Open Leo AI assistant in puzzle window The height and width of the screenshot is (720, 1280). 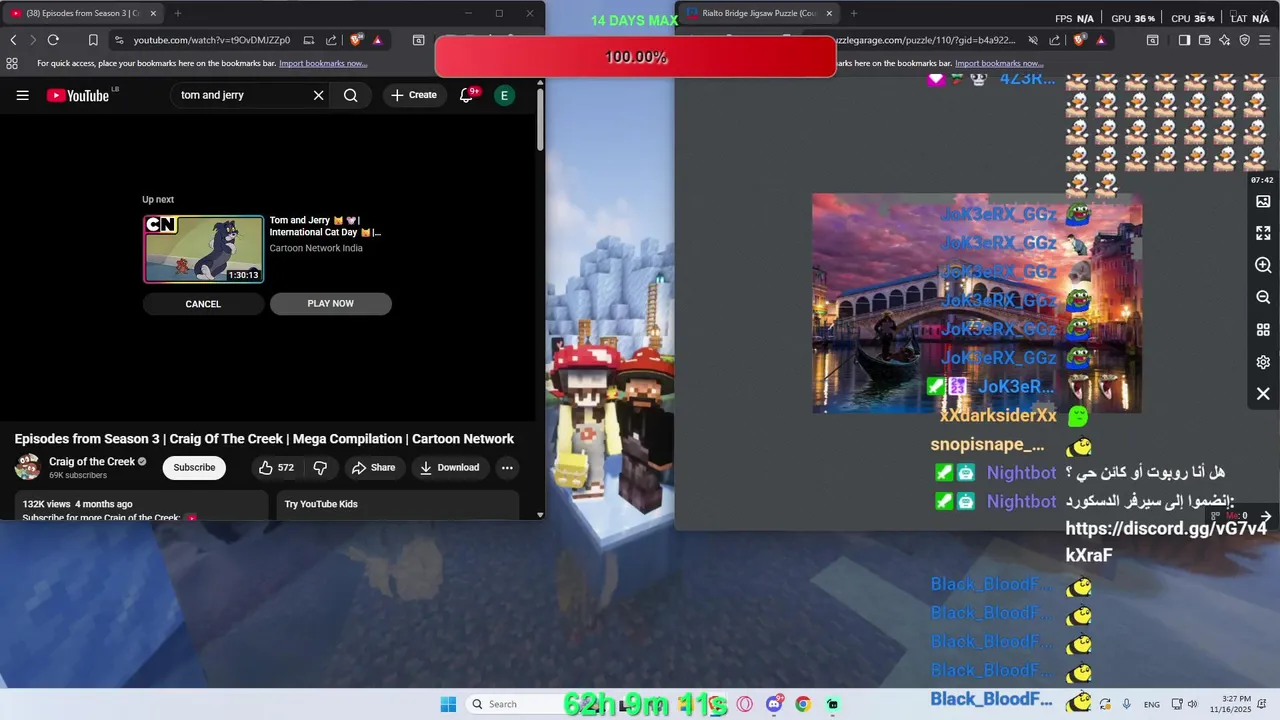tap(1224, 40)
